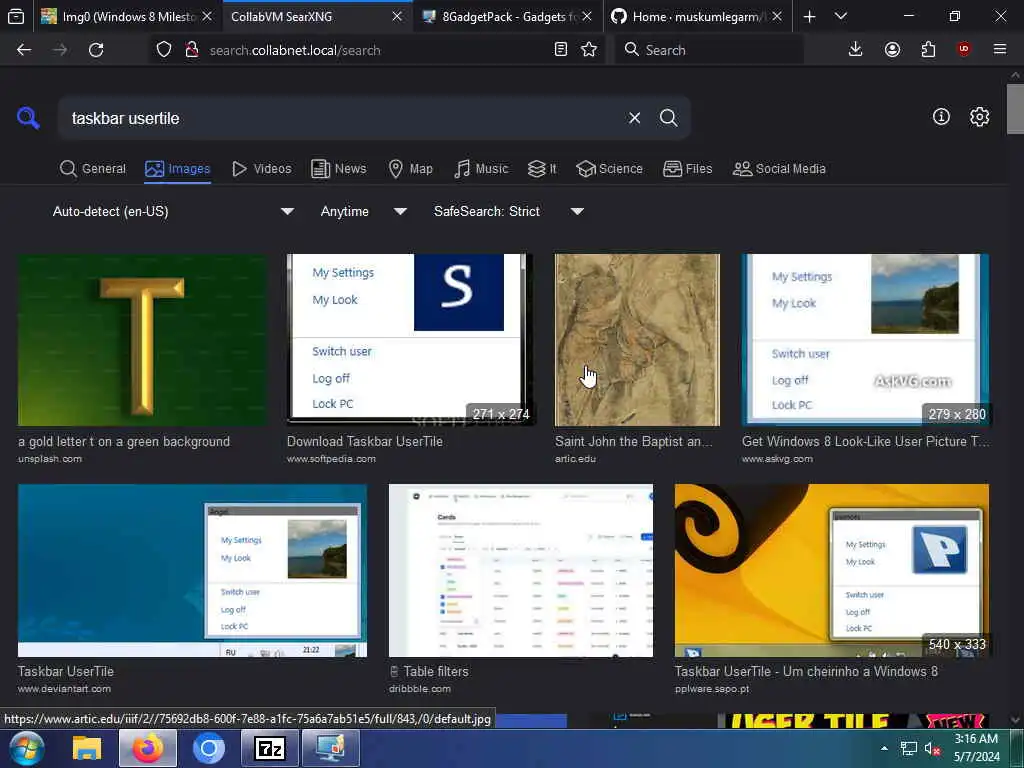Image resolution: width=1024 pixels, height=768 pixels.
Task: Switch to the Social Media category
Action: click(779, 168)
